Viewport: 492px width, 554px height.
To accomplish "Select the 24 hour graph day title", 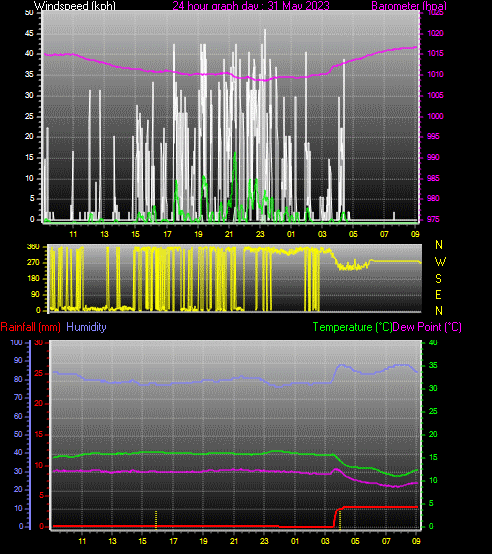I will (x=251, y=6).
